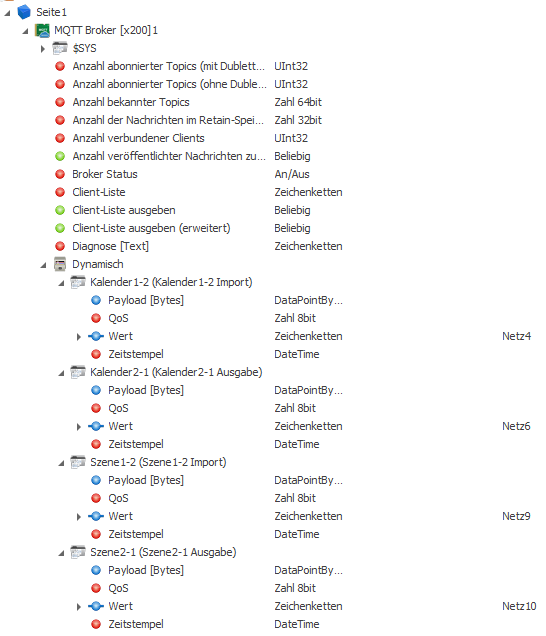Click connected blue icon of Netz4 Wert
The image size is (546, 636).
(x=96, y=336)
